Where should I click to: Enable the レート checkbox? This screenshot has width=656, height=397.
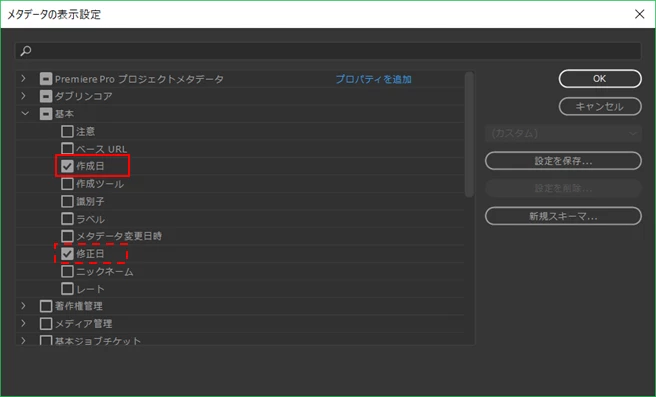[67, 289]
